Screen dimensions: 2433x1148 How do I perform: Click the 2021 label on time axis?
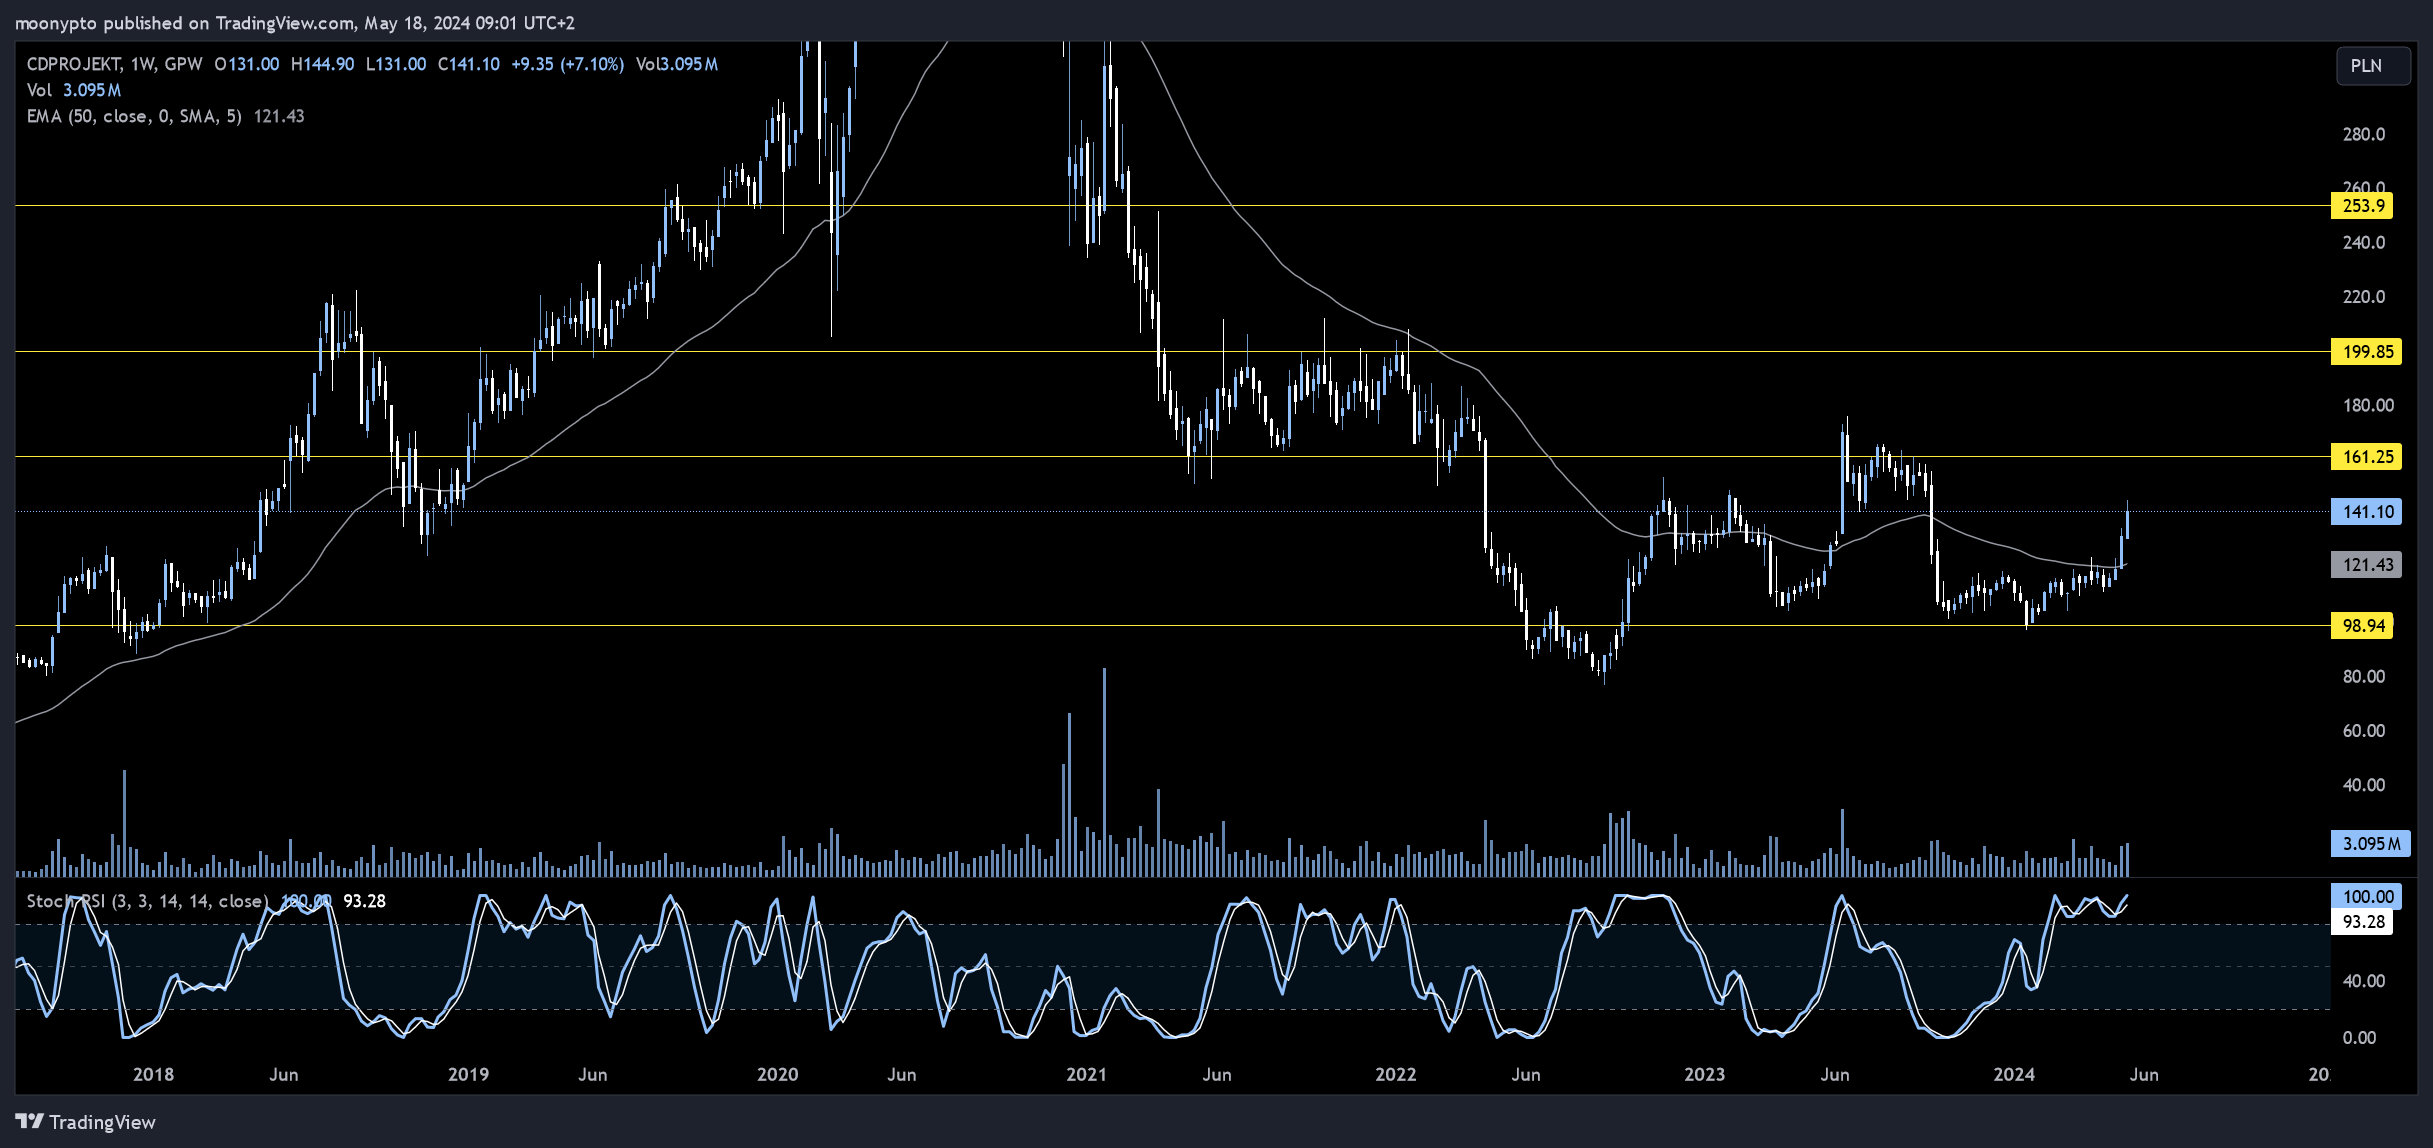(x=1086, y=1075)
